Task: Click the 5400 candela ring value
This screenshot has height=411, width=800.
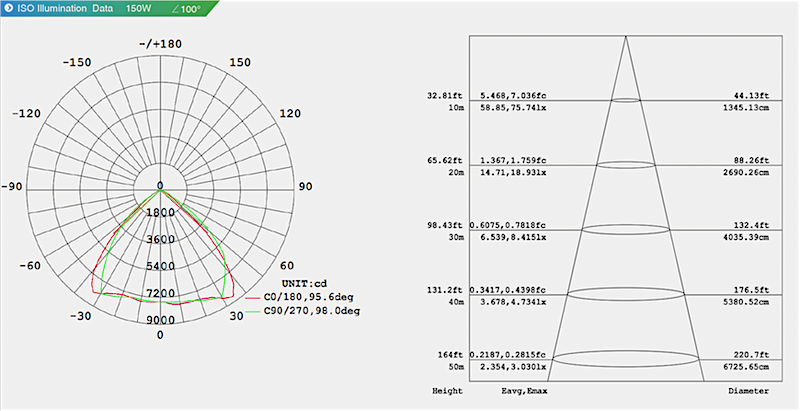Action: coord(160,266)
